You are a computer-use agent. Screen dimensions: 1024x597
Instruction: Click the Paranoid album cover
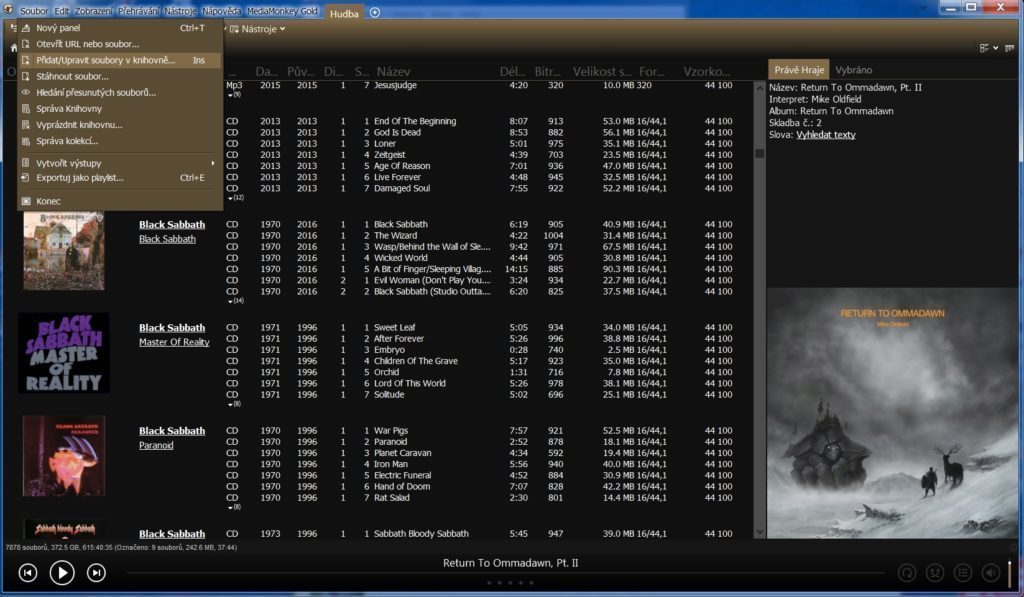click(x=64, y=456)
